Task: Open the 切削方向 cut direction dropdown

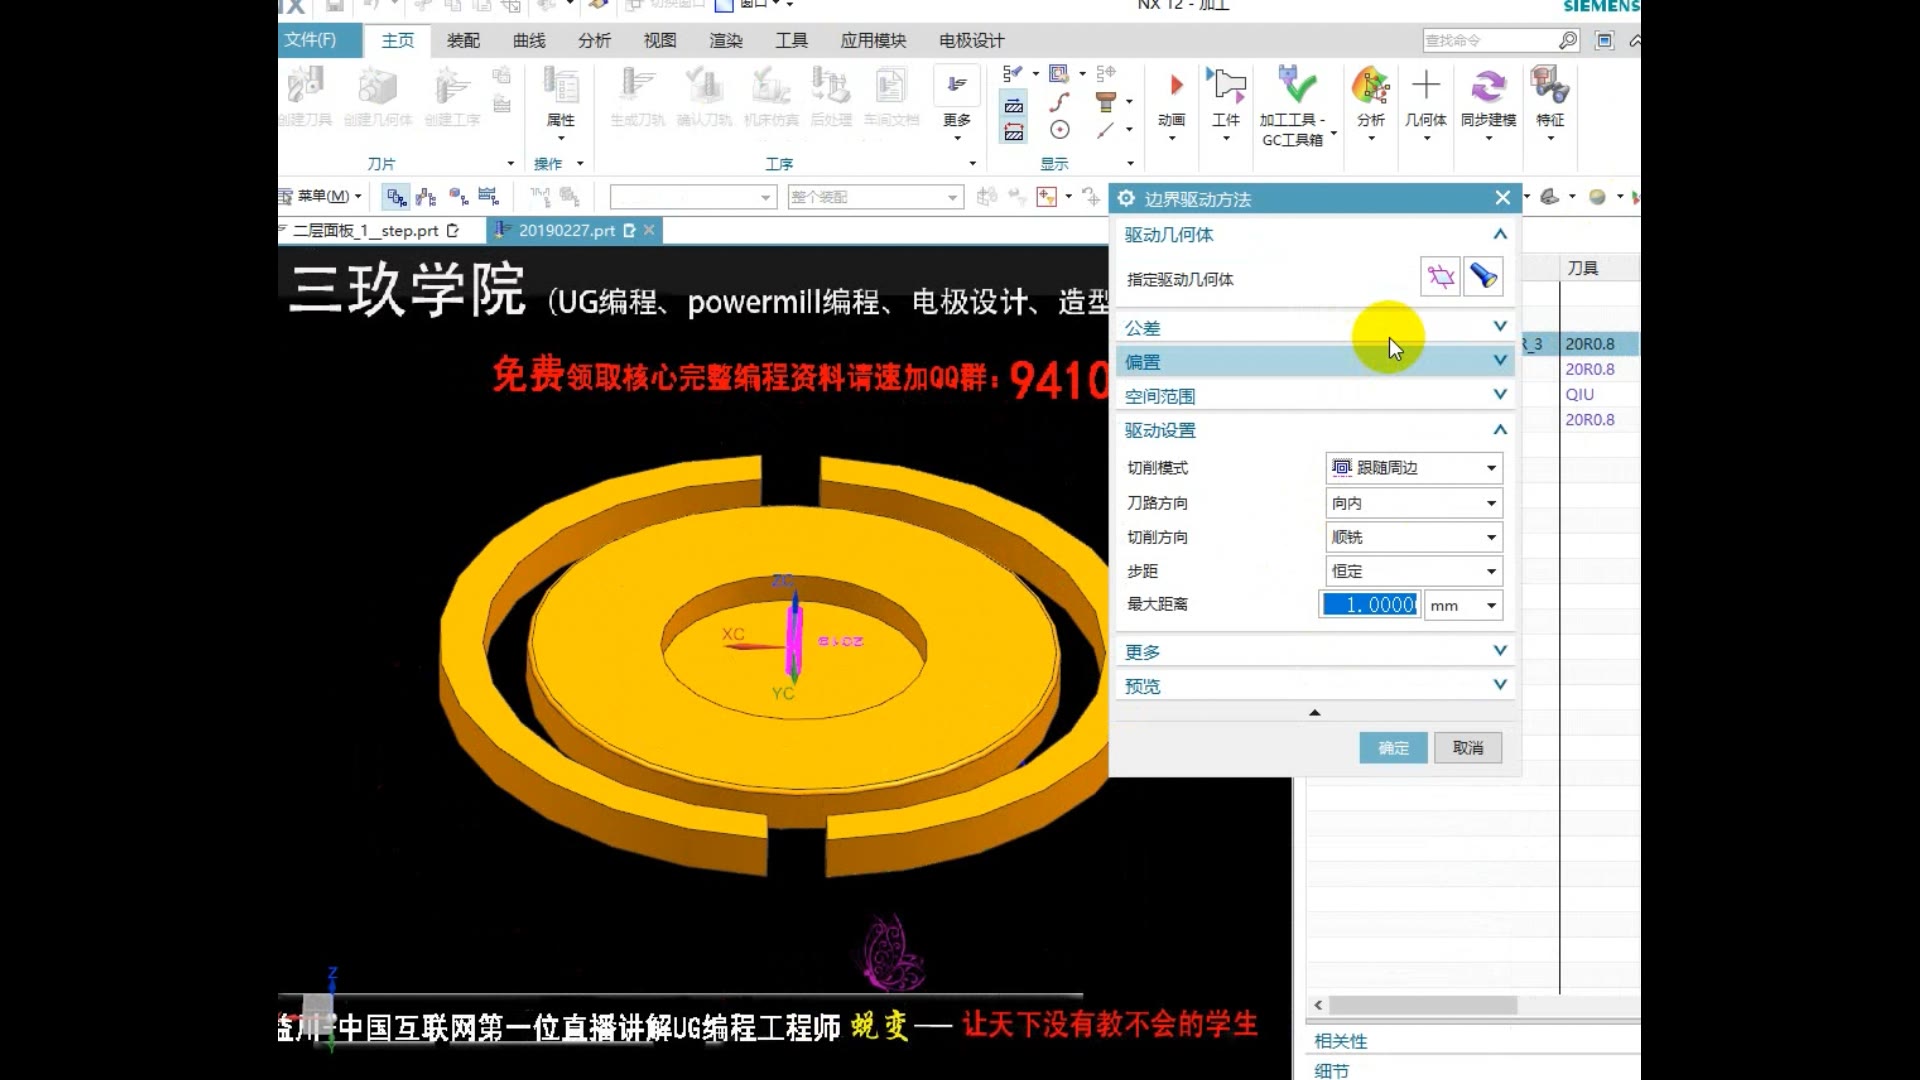Action: (x=1413, y=537)
